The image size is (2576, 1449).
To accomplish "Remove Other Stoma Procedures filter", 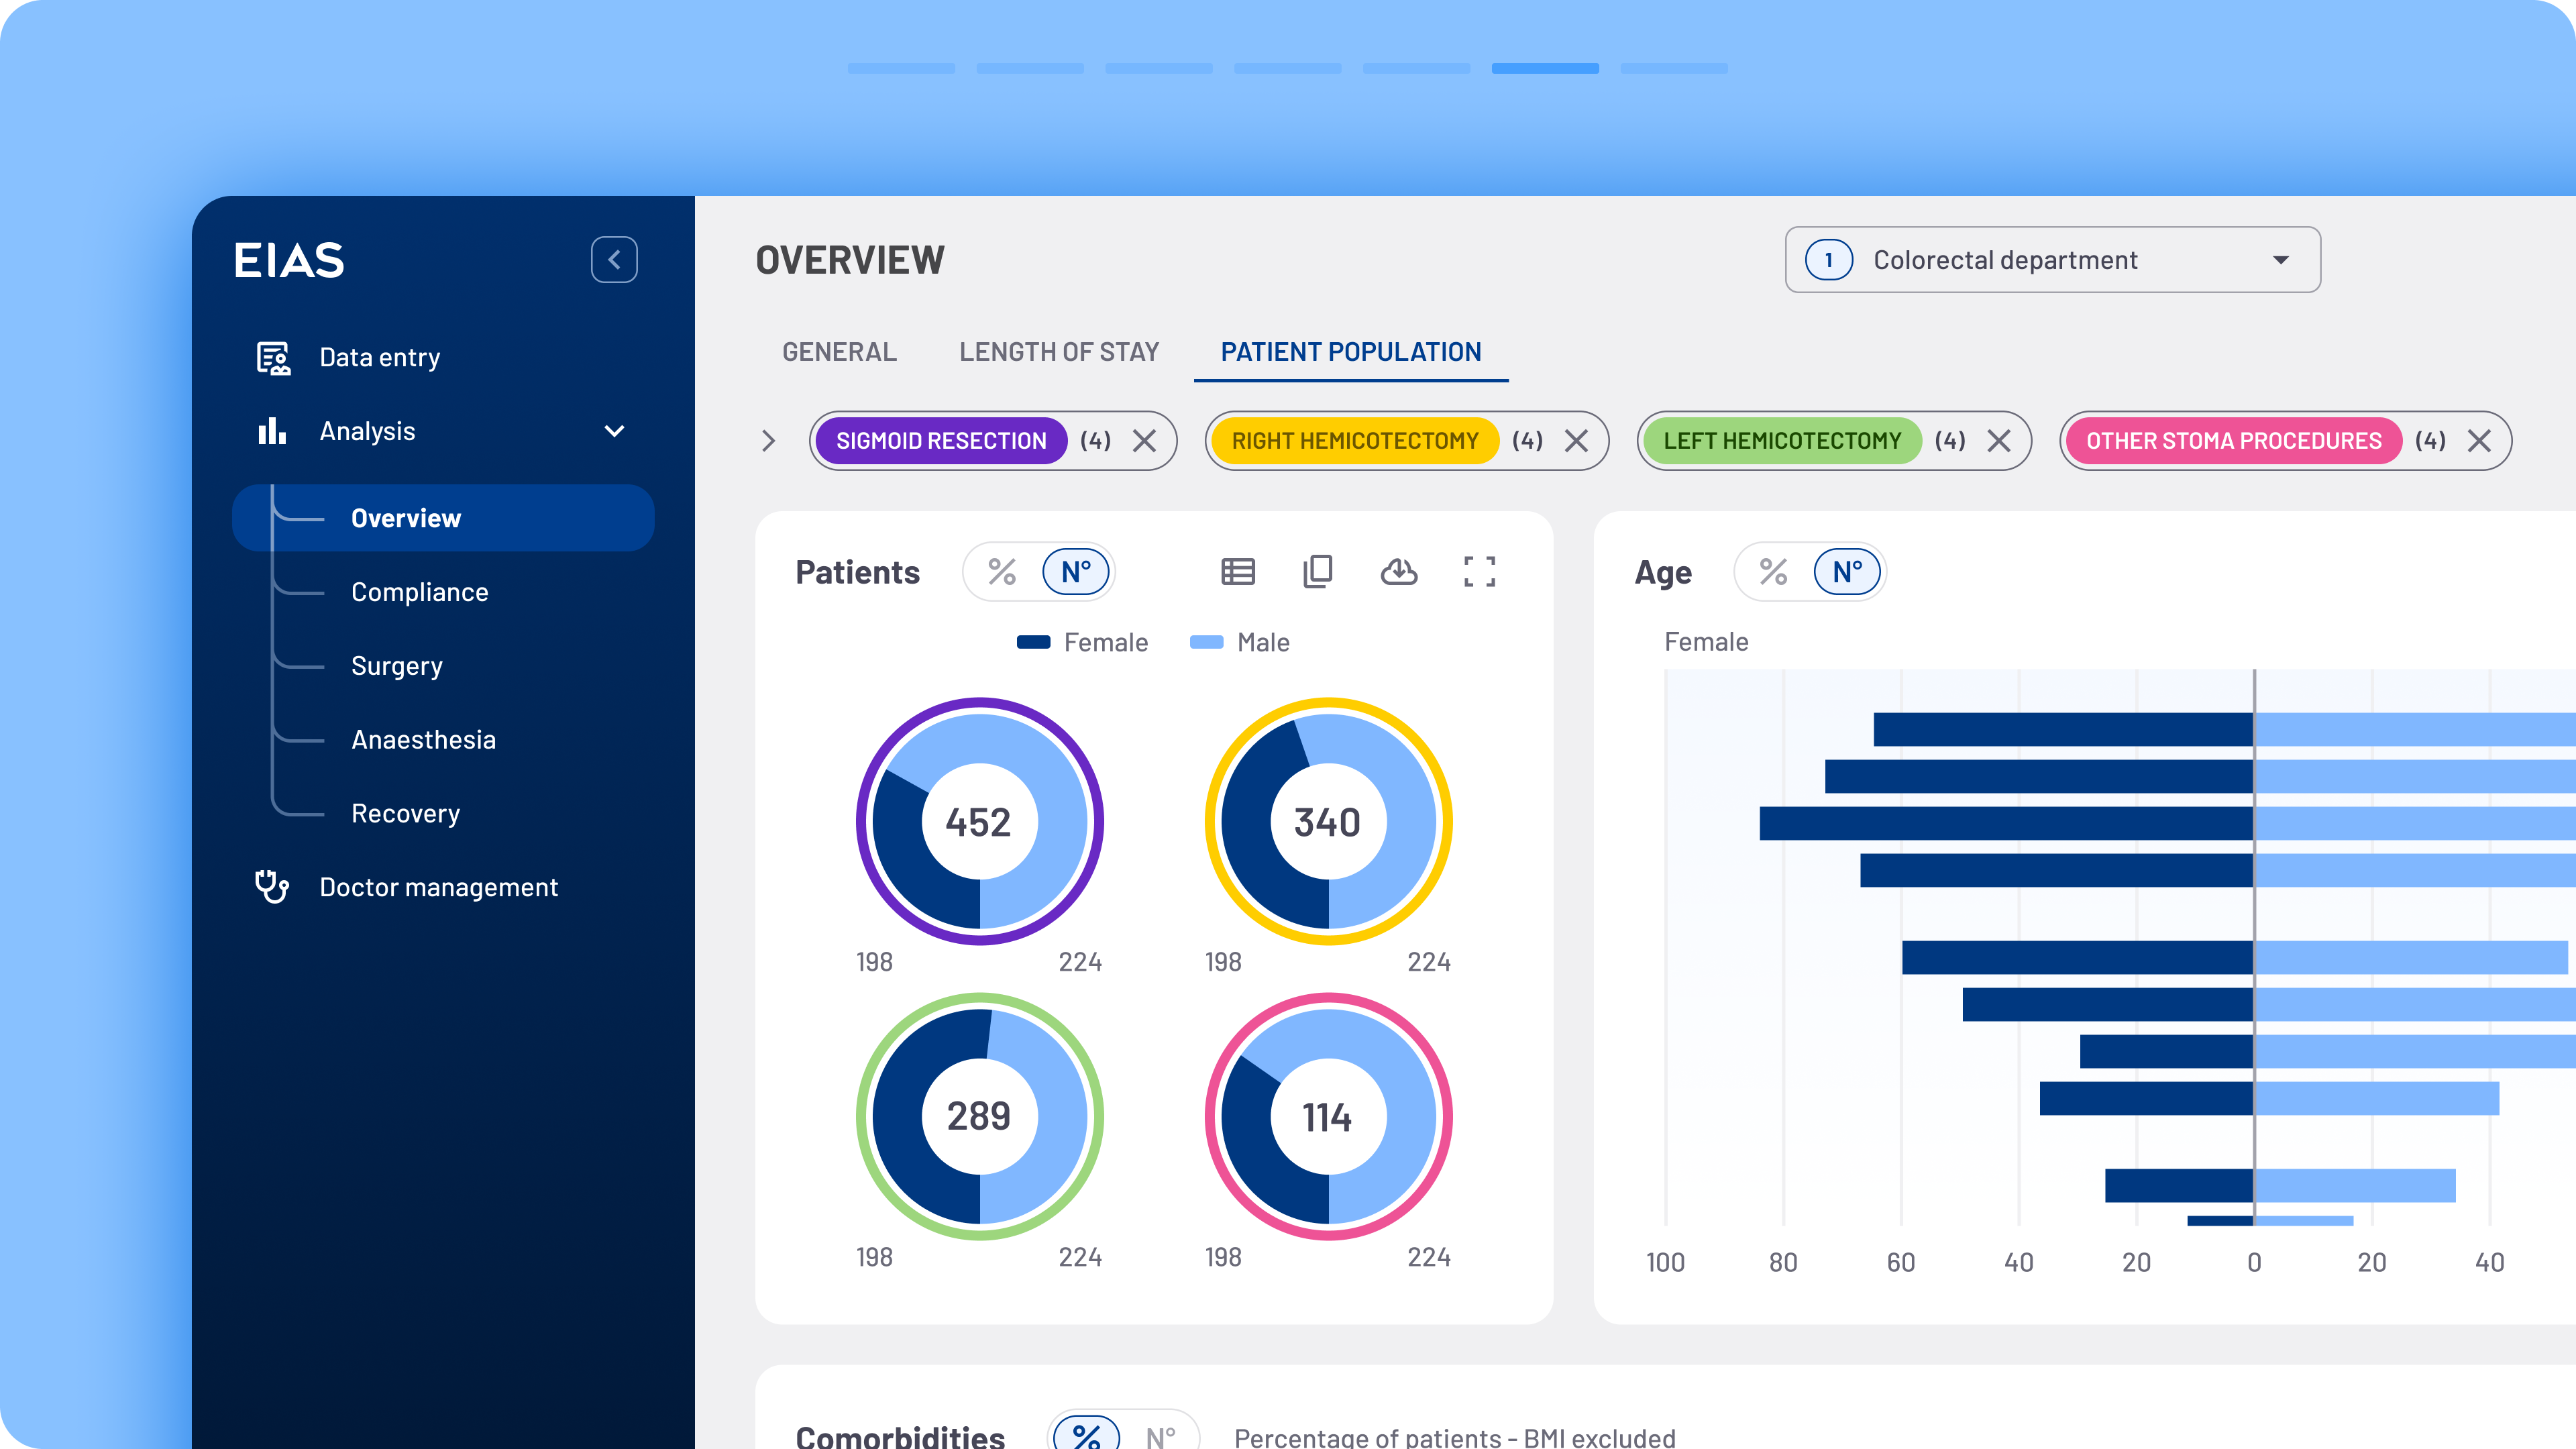I will [2479, 441].
